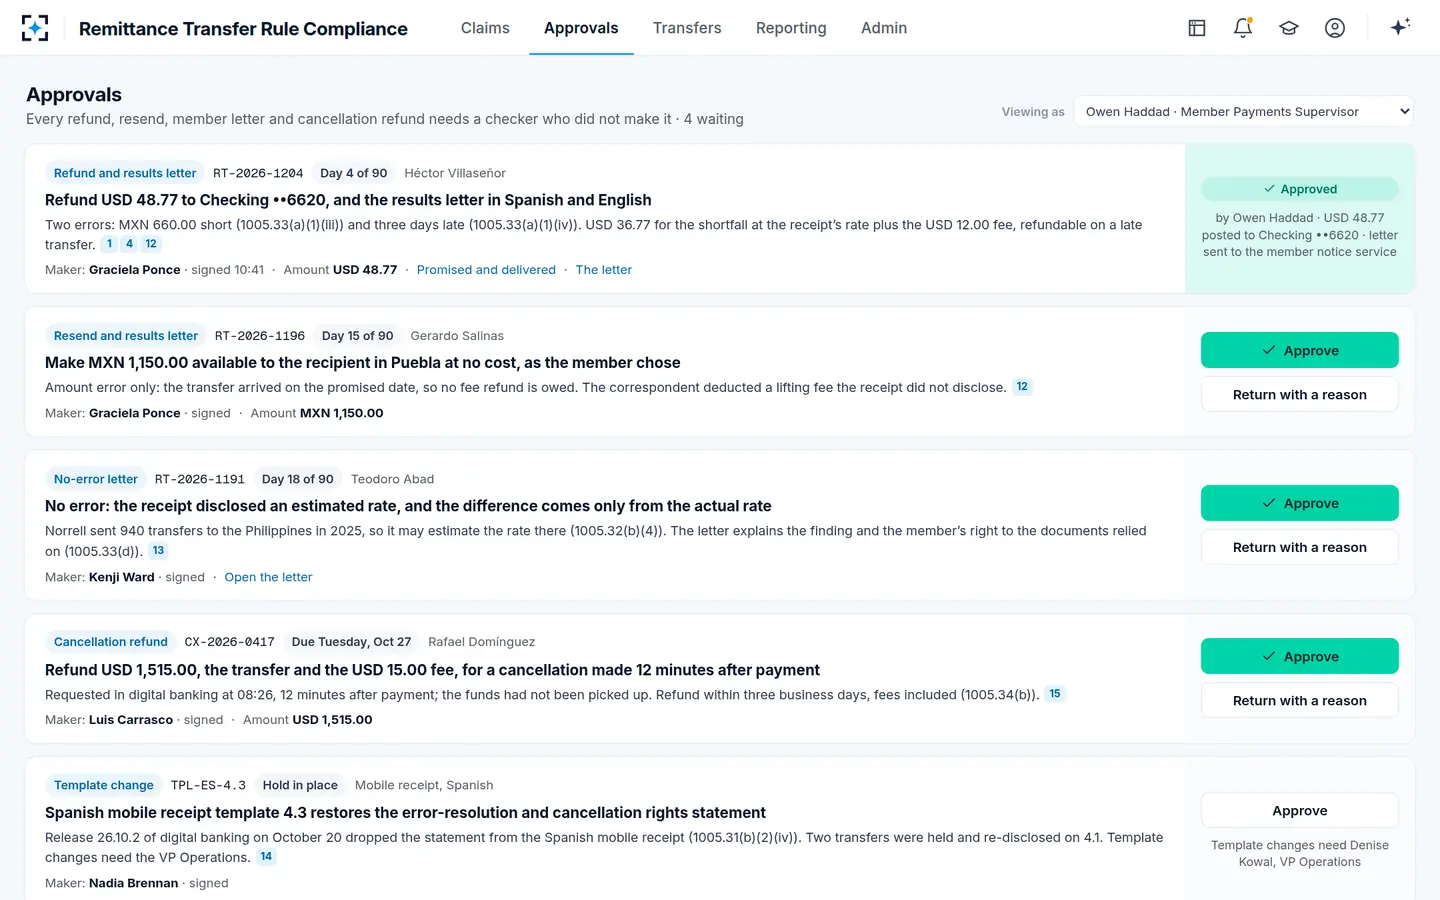Open the Promised and delivered link
The image size is (1440, 900).
click(486, 270)
